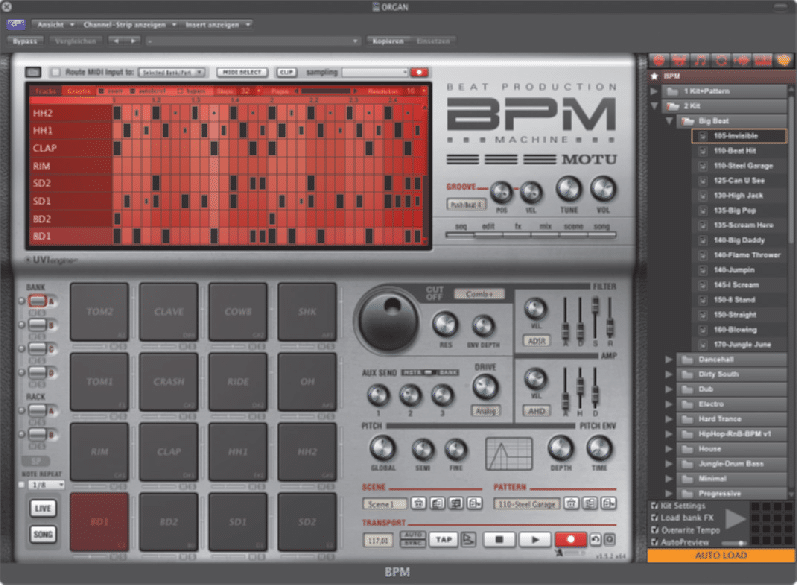Enable the Note Repeat checkbox
Image resolution: width=797 pixels, height=585 pixels.
point(22,484)
